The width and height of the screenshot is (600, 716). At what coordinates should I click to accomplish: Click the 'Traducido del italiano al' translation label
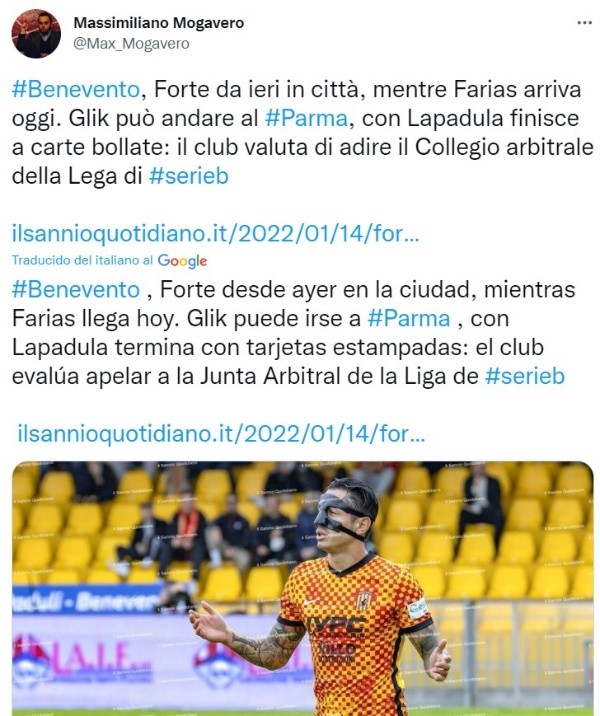[x=83, y=260]
